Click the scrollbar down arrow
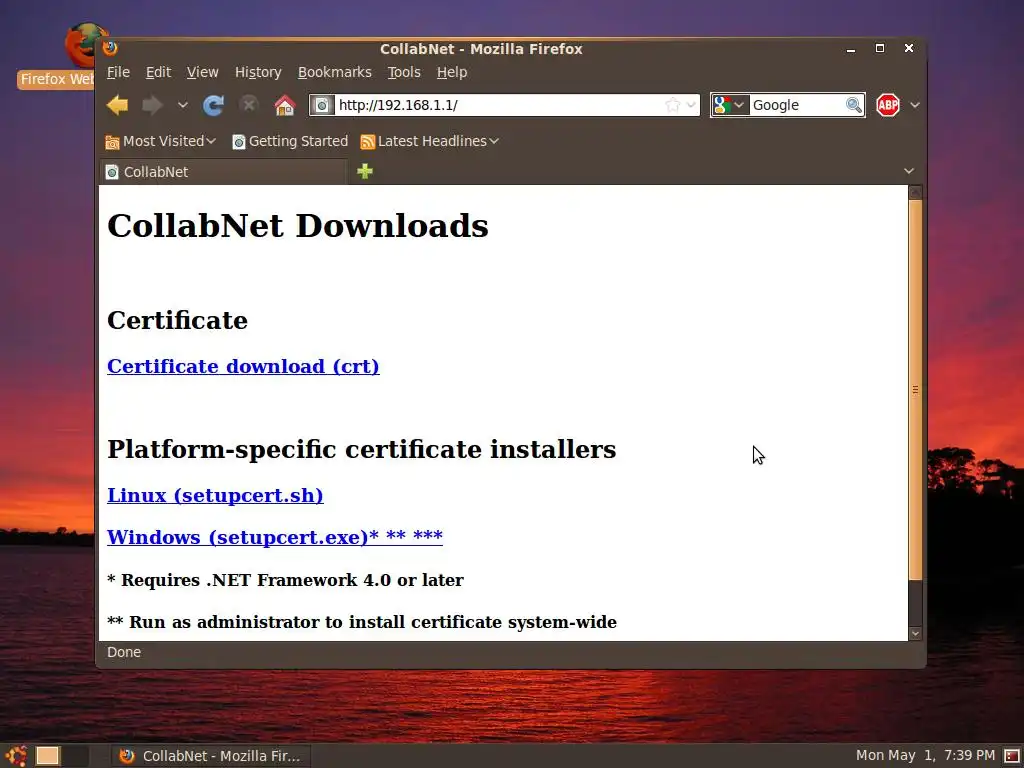This screenshot has width=1024, height=768. pyautogui.click(x=915, y=633)
